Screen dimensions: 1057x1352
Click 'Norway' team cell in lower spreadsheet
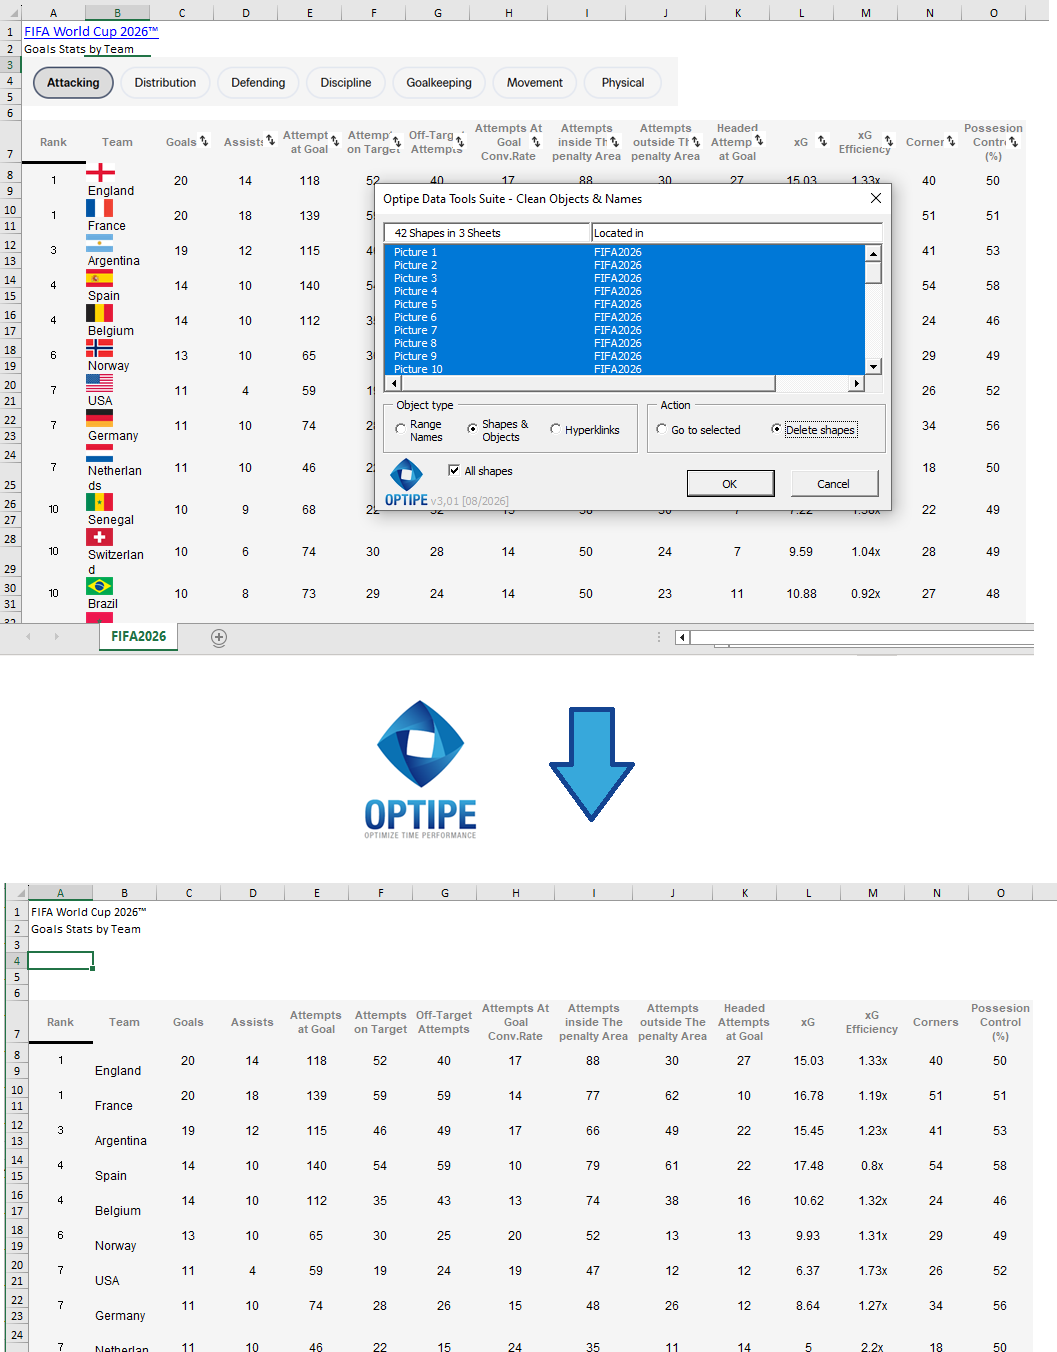[x=116, y=1246]
